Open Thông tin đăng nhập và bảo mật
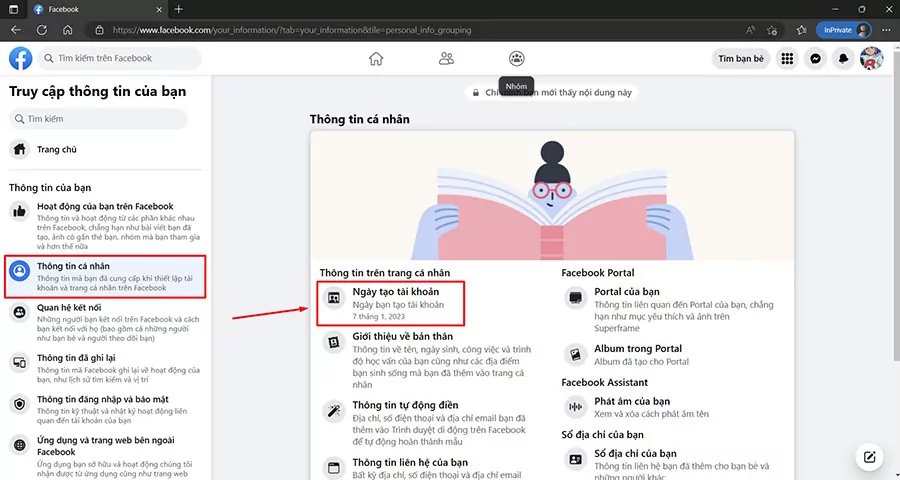This screenshot has width=900, height=480. pyautogui.click(x=105, y=409)
